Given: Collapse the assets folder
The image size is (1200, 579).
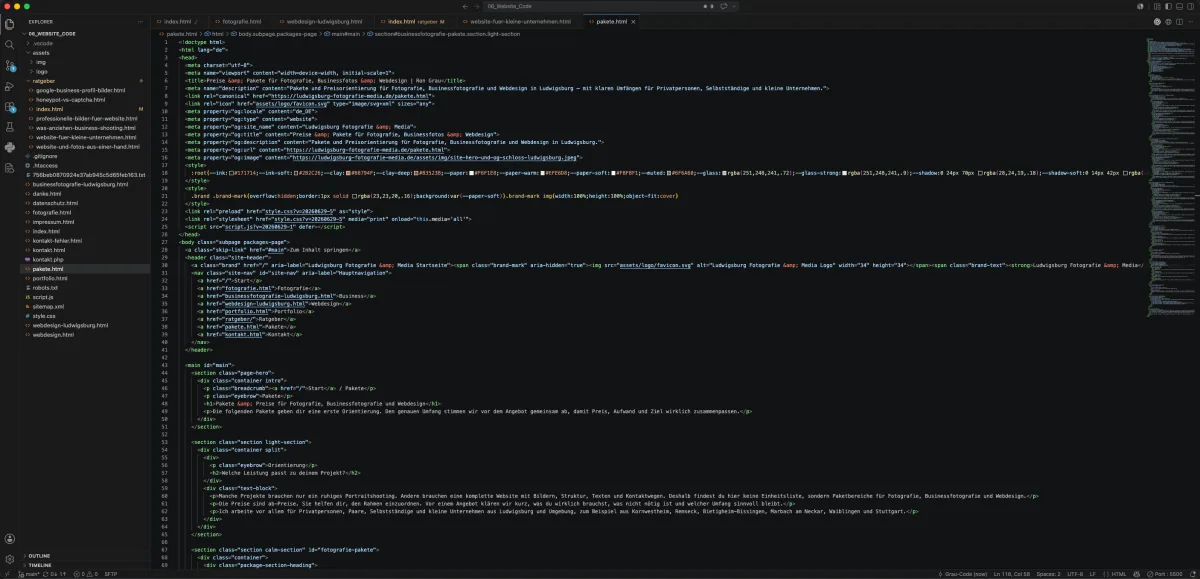Looking at the screenshot, I should [x=41, y=52].
